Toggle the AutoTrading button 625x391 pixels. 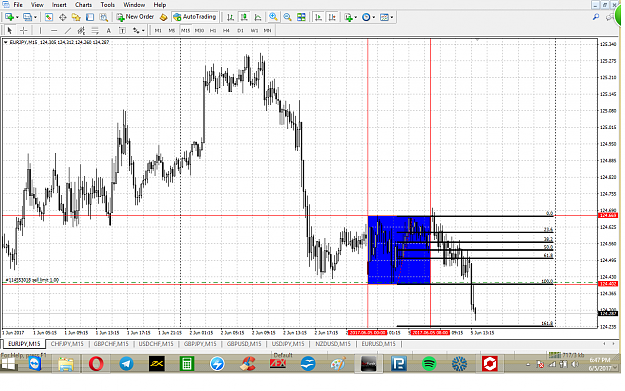point(195,17)
